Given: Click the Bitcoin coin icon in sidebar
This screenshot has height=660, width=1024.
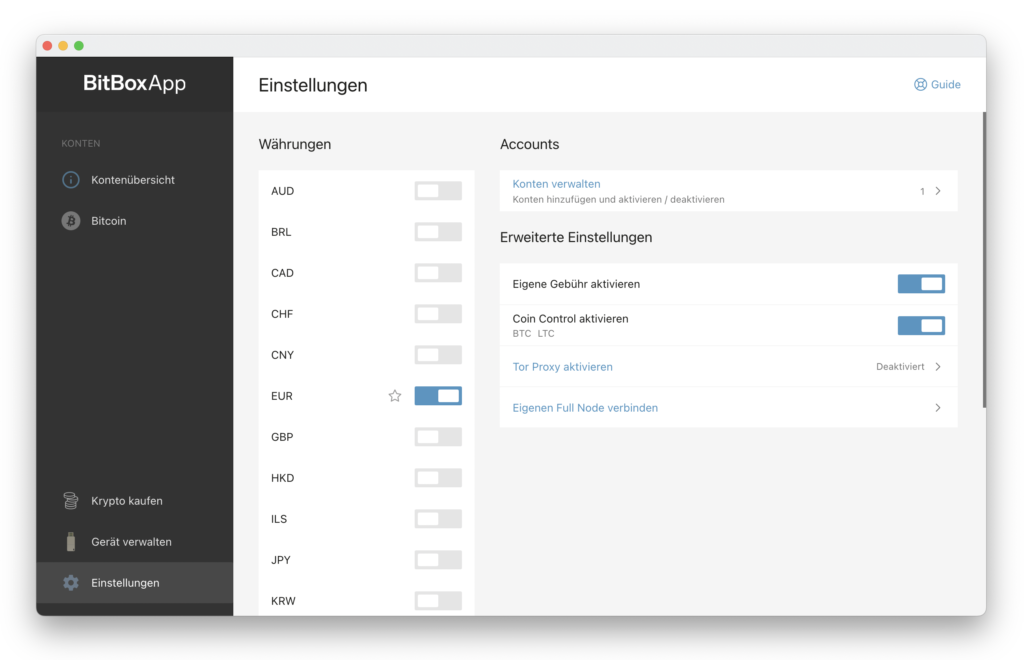Looking at the screenshot, I should (71, 221).
